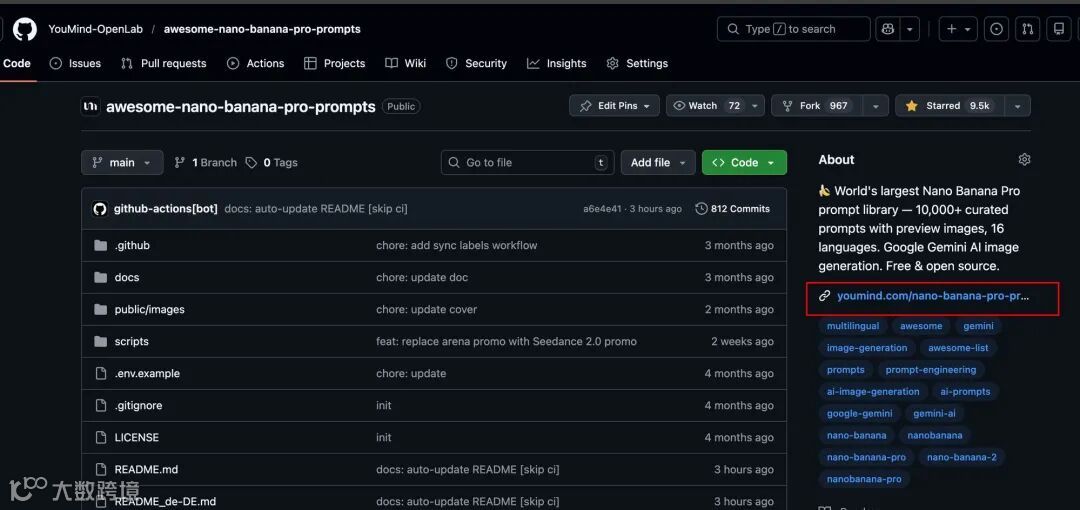
Task: Switch to the Issues tab
Action: pos(76,63)
